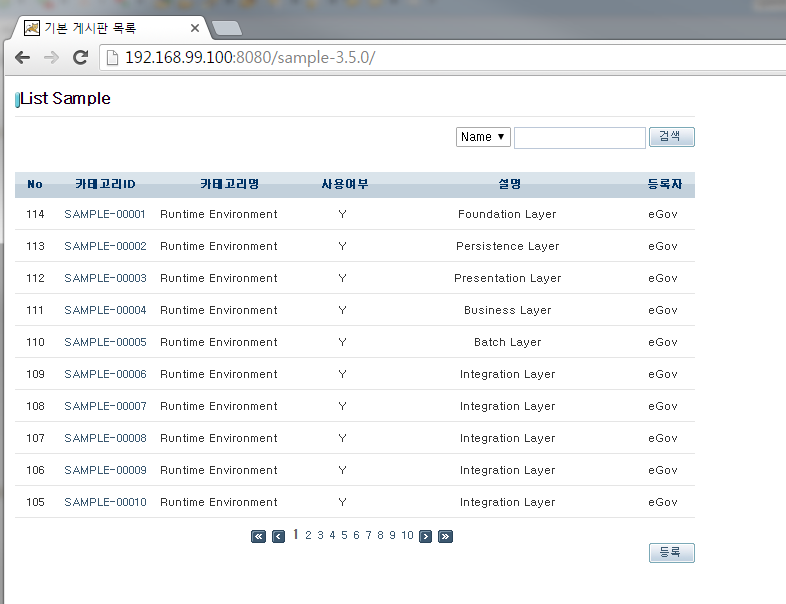
Task: Go to page 2 of results
Action: (309, 535)
